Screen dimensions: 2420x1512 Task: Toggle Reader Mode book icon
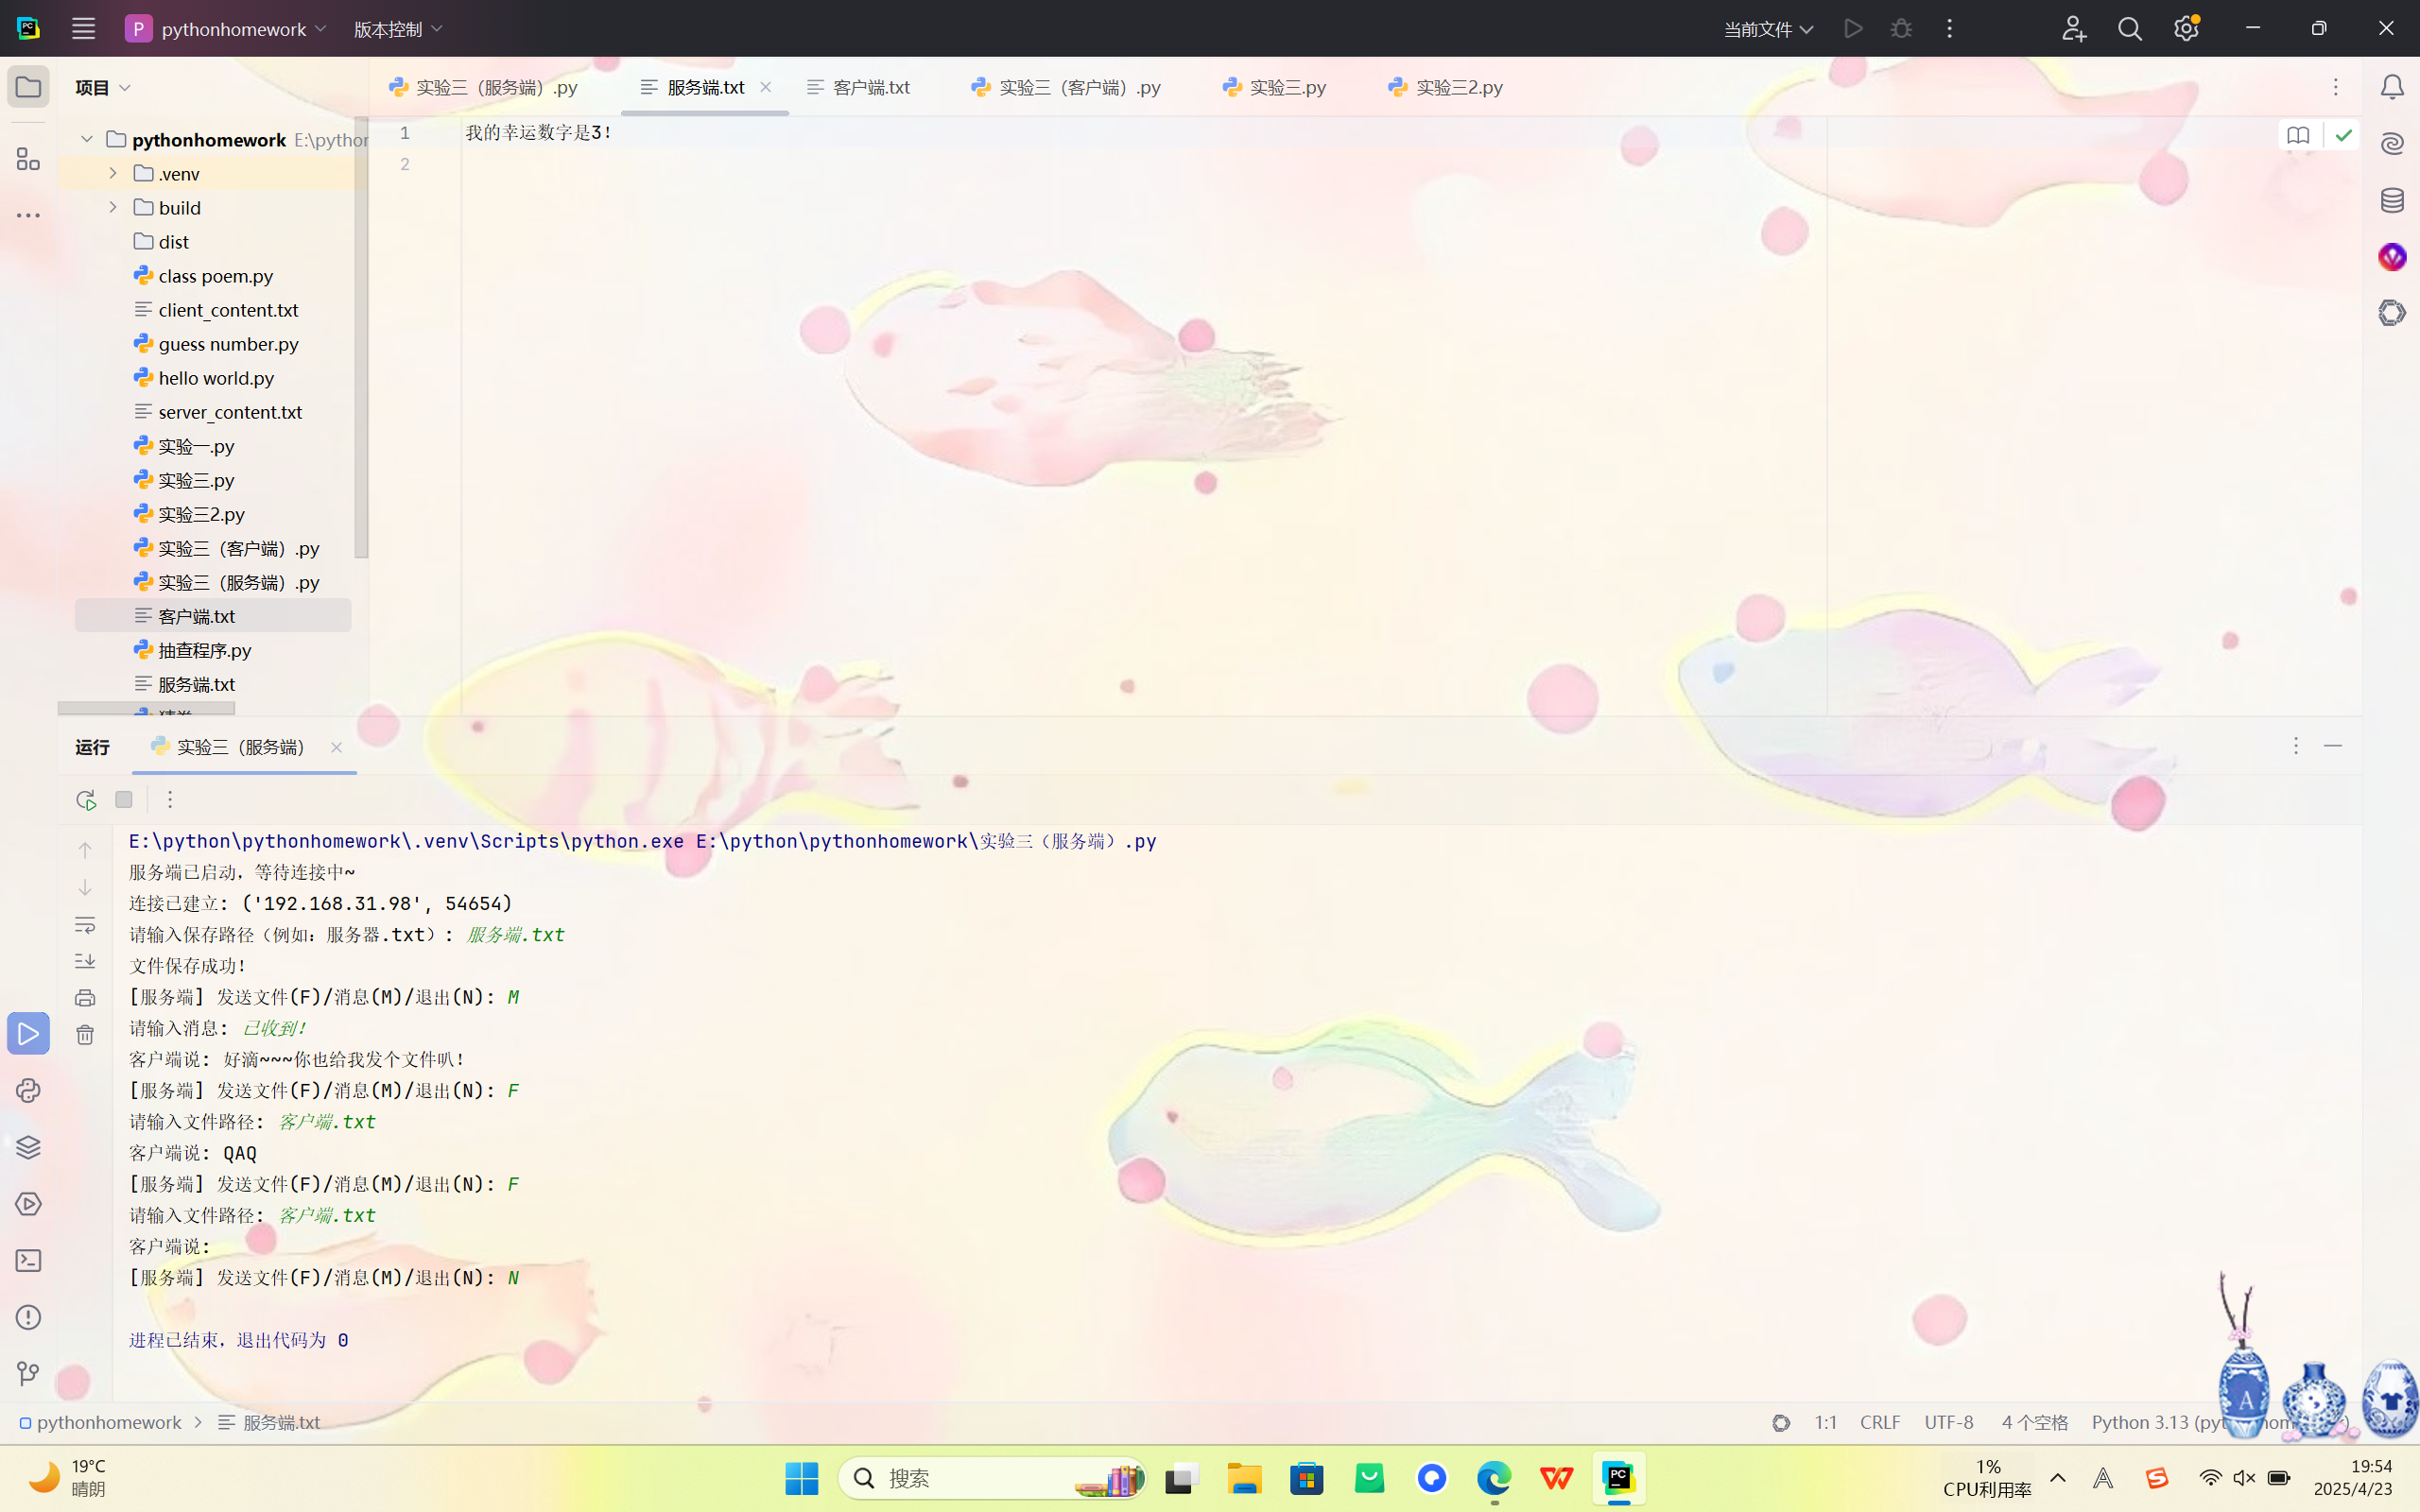tap(2297, 135)
